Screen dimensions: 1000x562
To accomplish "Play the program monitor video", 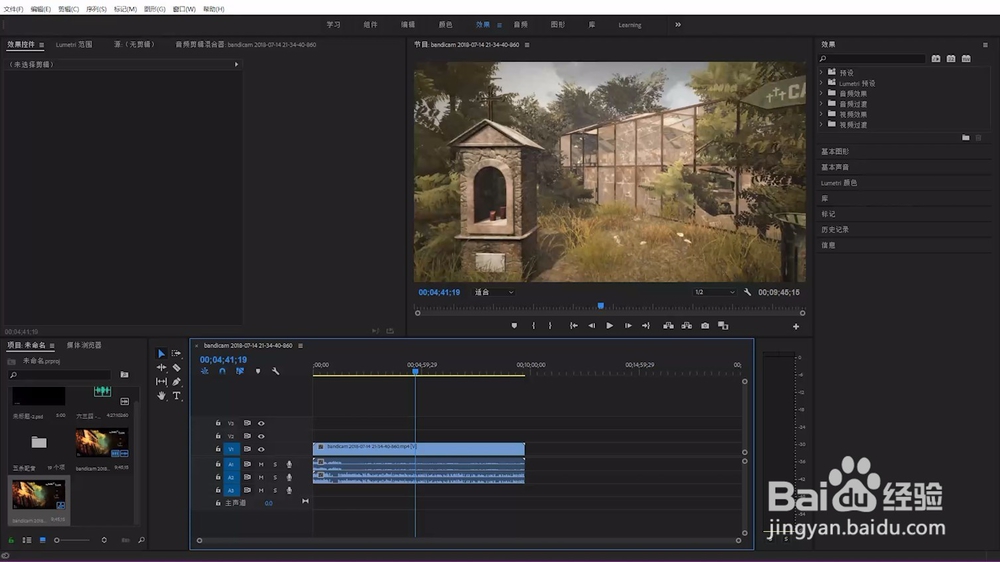I will pyautogui.click(x=609, y=326).
